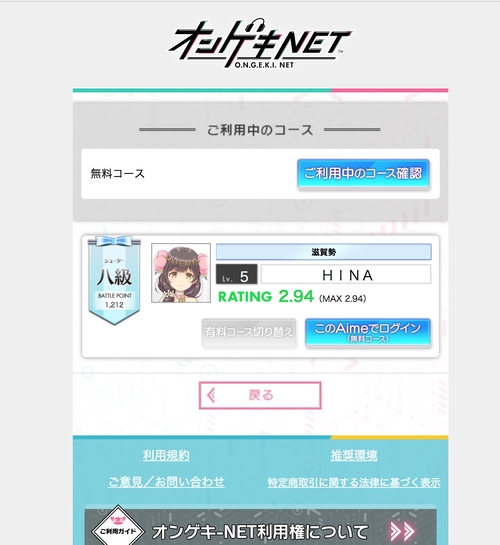Click the back arrow inside the 戻る button
500x545 pixels.
click(x=211, y=396)
